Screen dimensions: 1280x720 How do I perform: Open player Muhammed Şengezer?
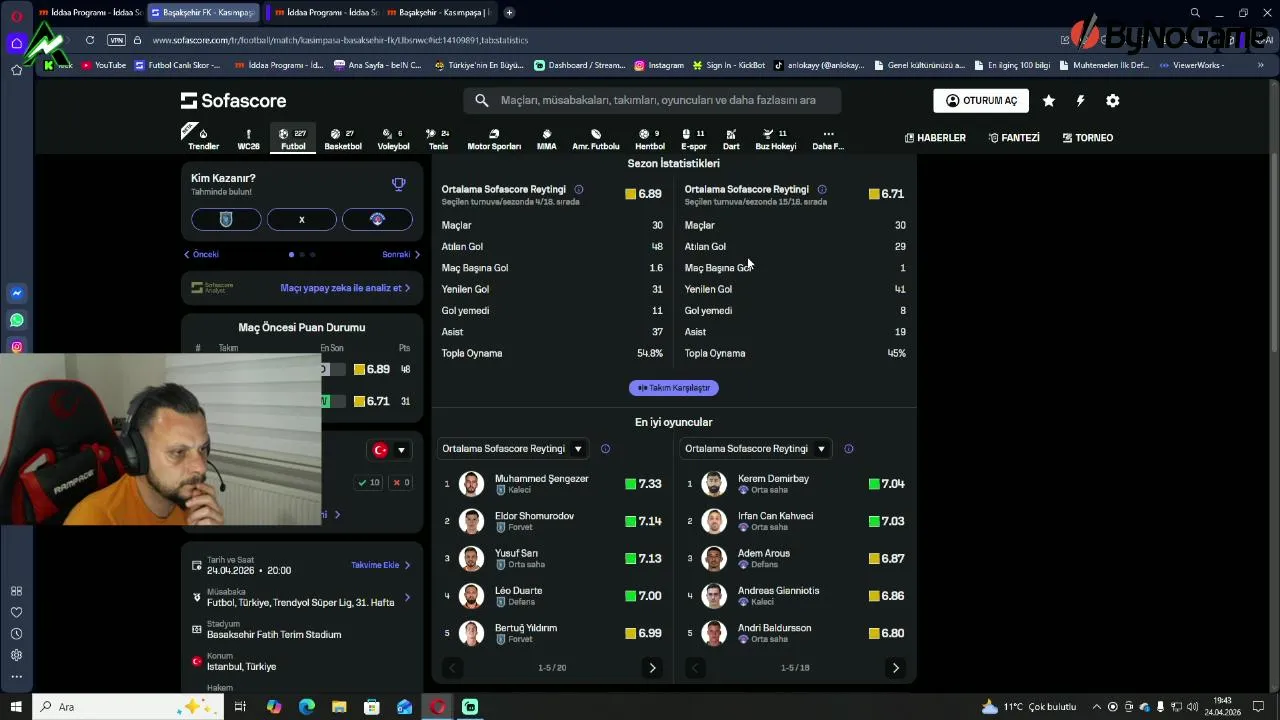click(553, 484)
